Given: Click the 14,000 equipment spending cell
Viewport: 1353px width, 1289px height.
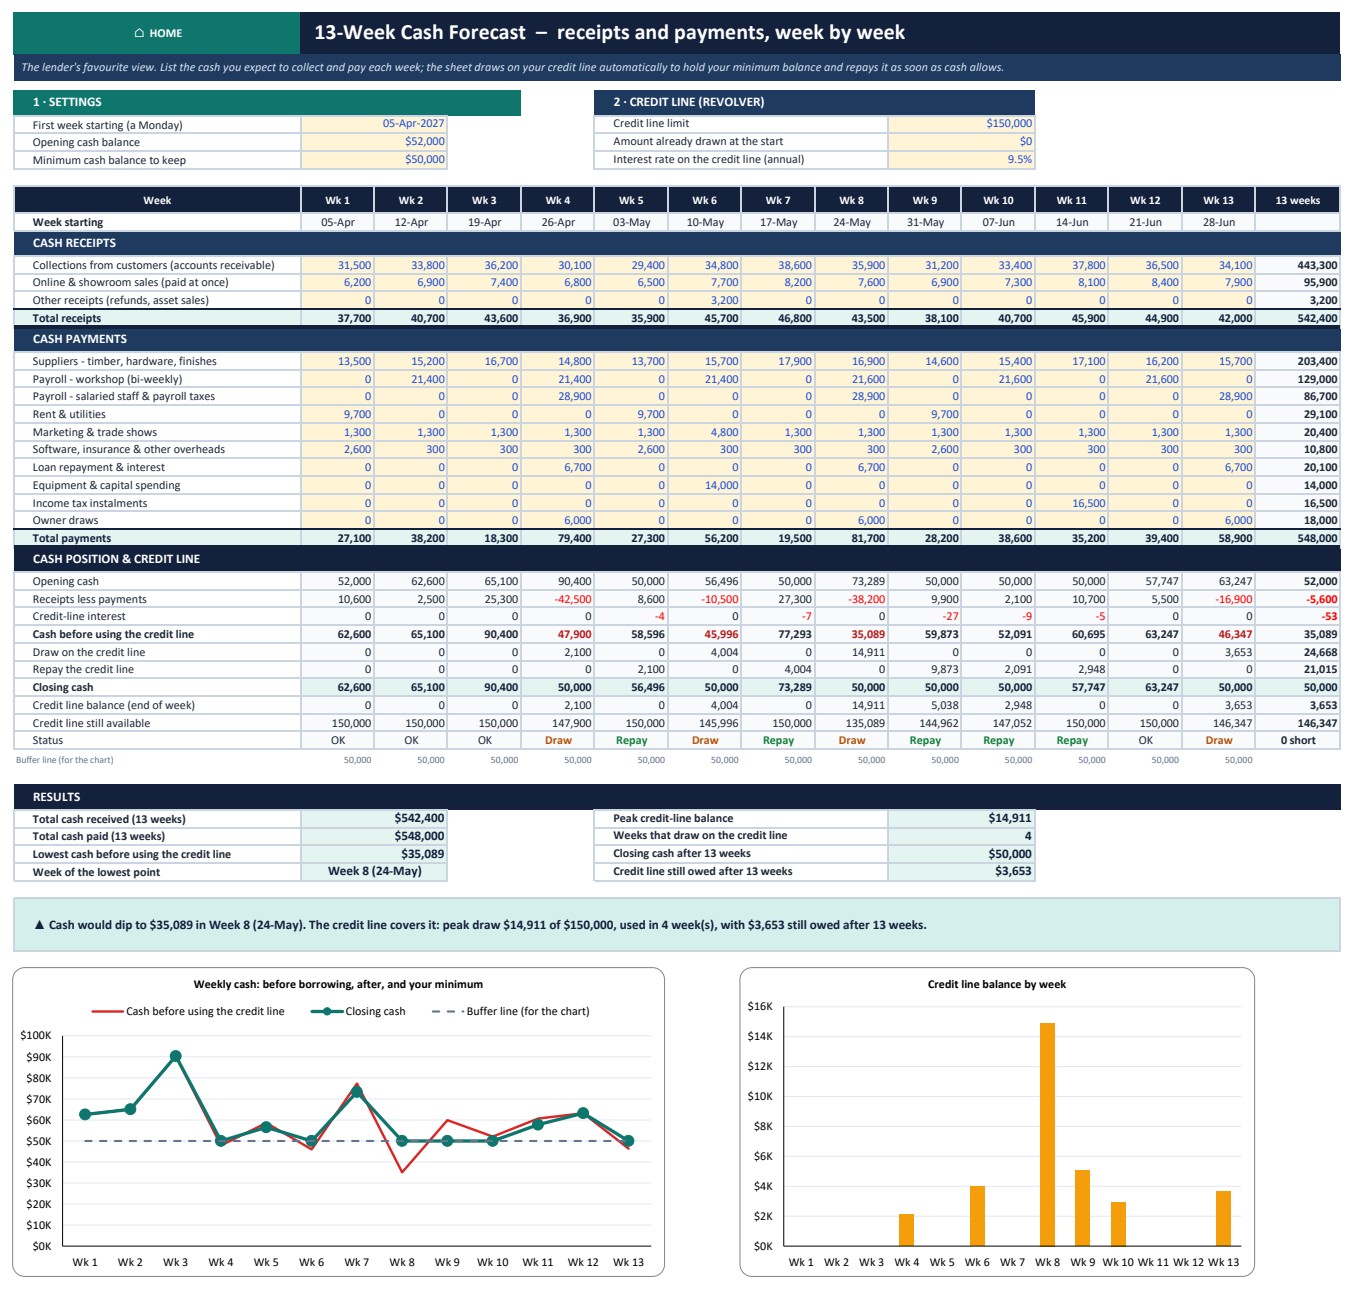Looking at the screenshot, I should (x=705, y=486).
